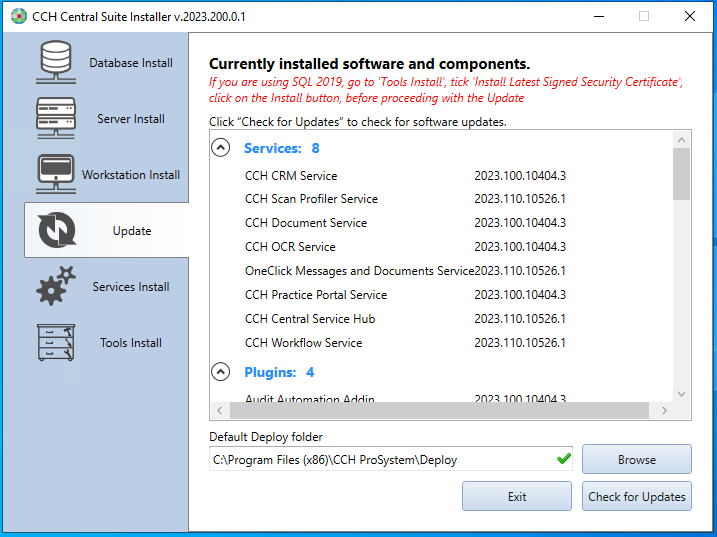Viewport: 717px width, 537px height.
Task: Click the Update circular arrows icon
Action: coord(57,230)
